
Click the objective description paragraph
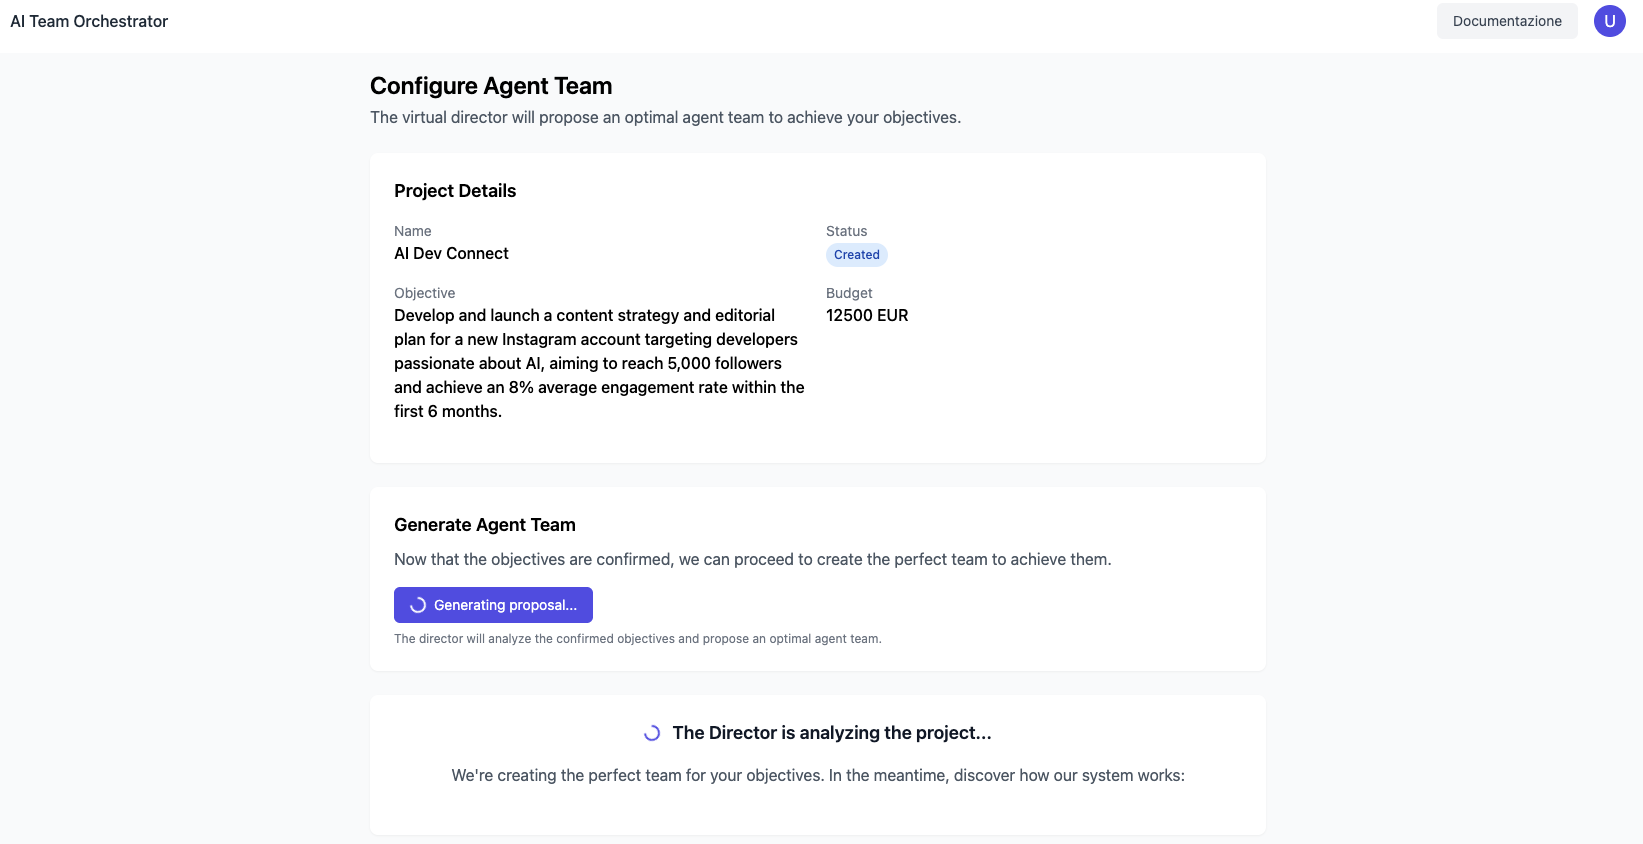[599, 363]
